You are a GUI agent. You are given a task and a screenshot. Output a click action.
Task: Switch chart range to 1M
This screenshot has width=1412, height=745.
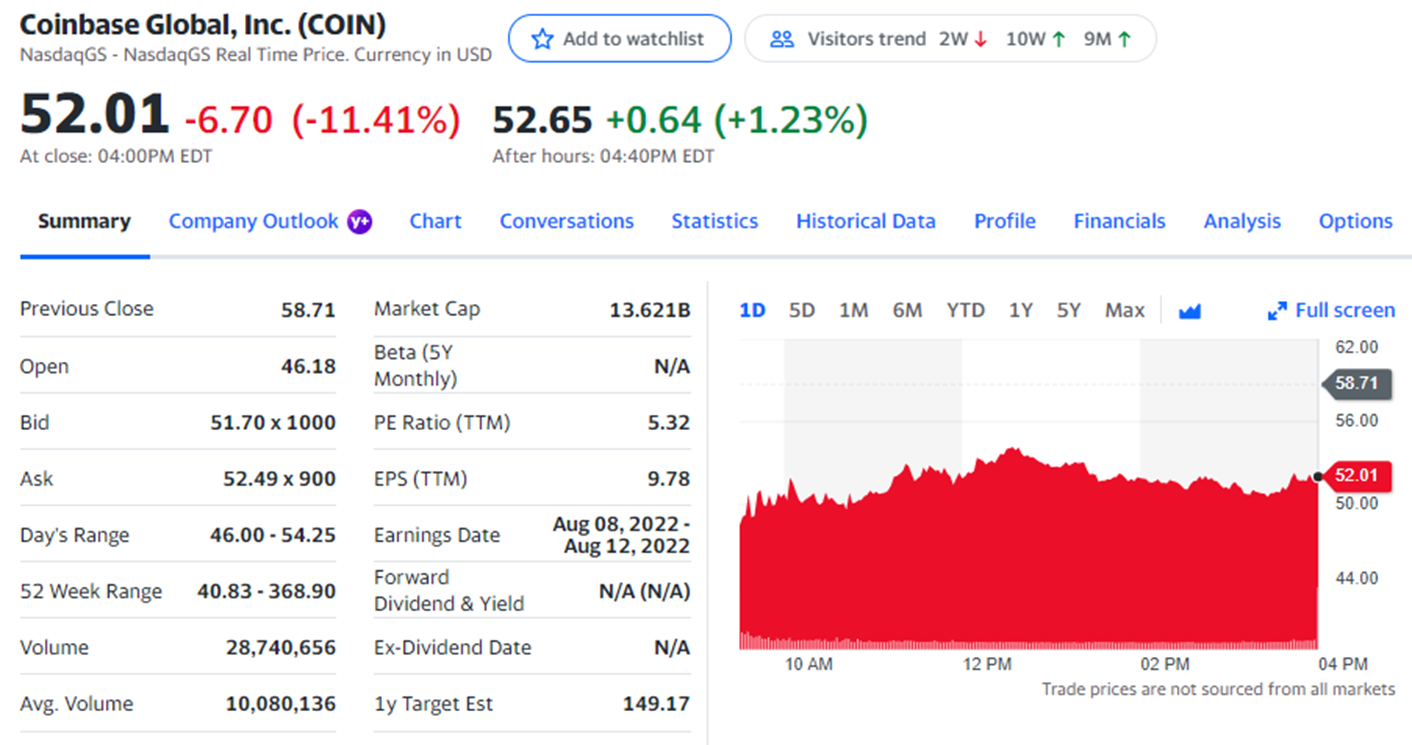pyautogui.click(x=853, y=310)
